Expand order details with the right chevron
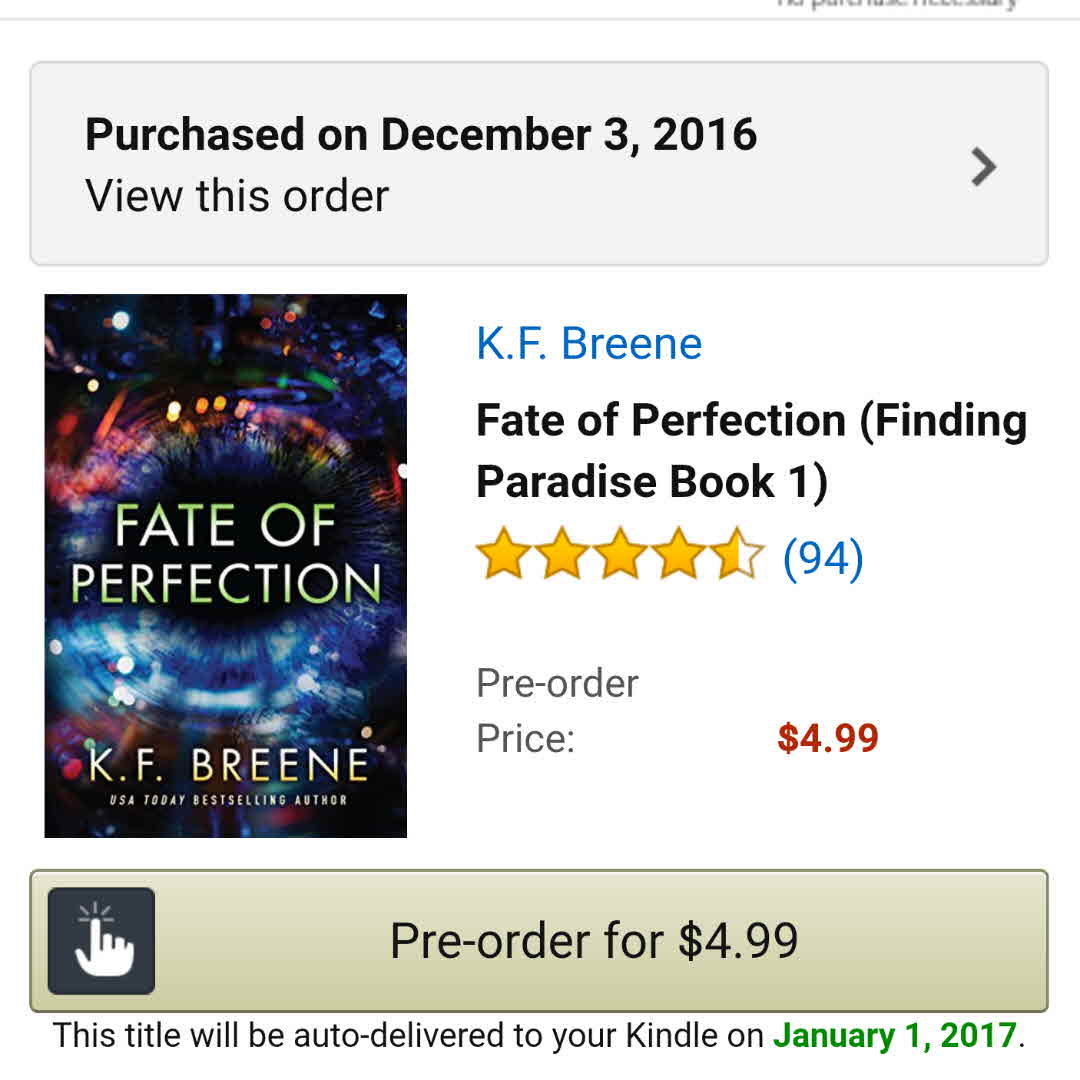 [984, 167]
